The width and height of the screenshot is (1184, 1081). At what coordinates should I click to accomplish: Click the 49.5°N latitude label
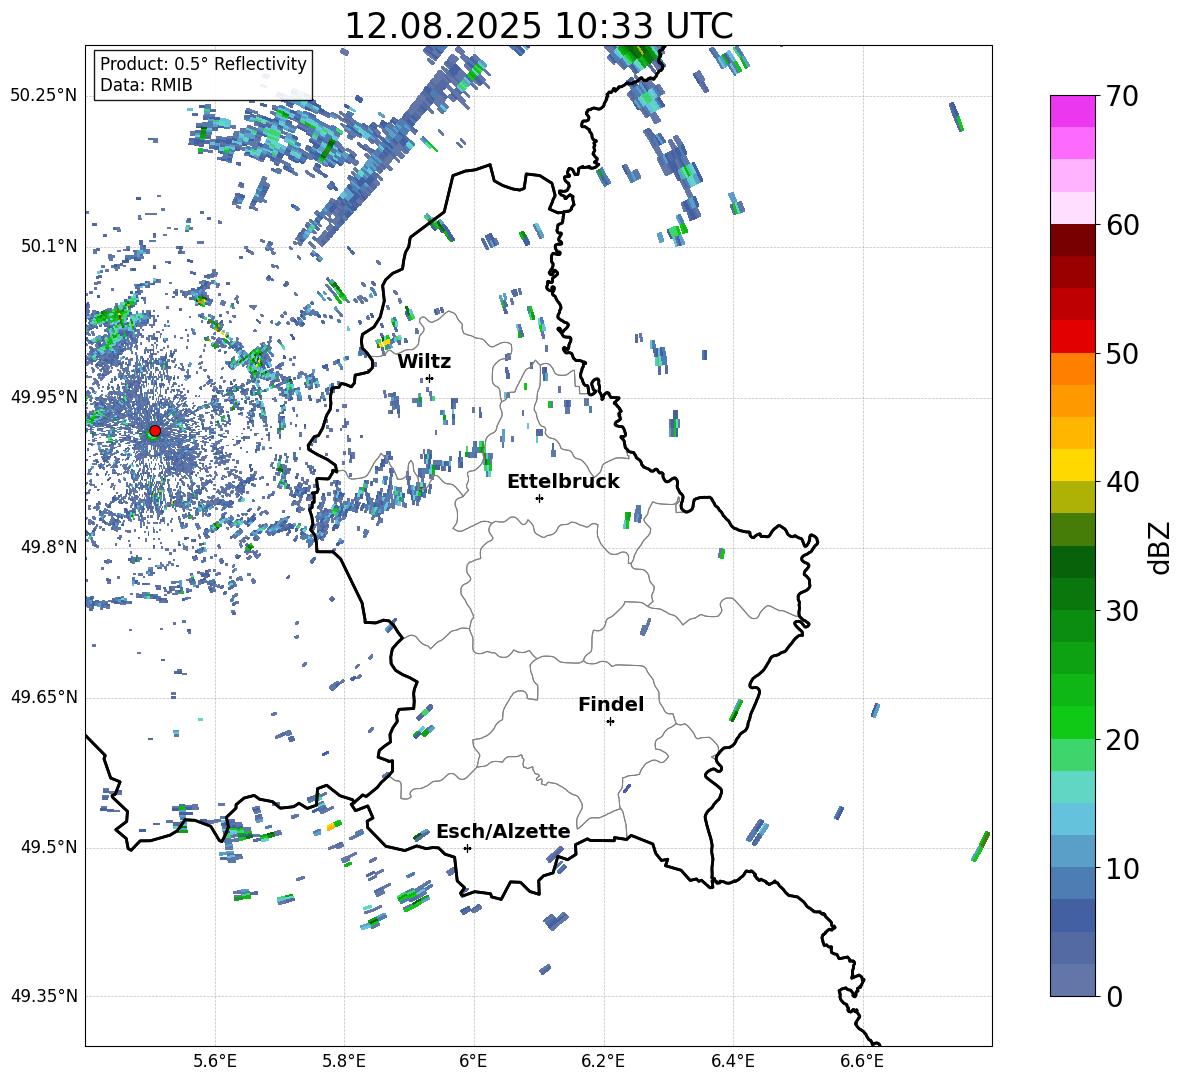point(49,847)
